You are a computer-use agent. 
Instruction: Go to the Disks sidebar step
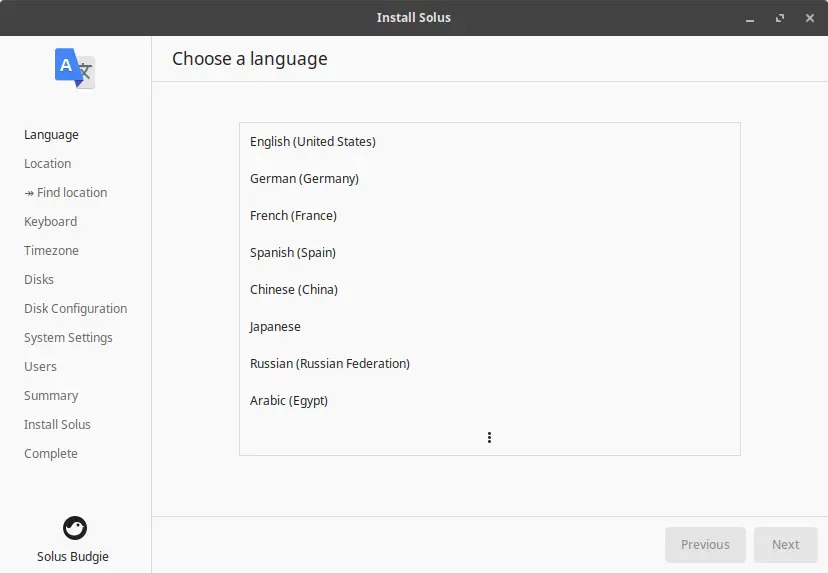[39, 279]
